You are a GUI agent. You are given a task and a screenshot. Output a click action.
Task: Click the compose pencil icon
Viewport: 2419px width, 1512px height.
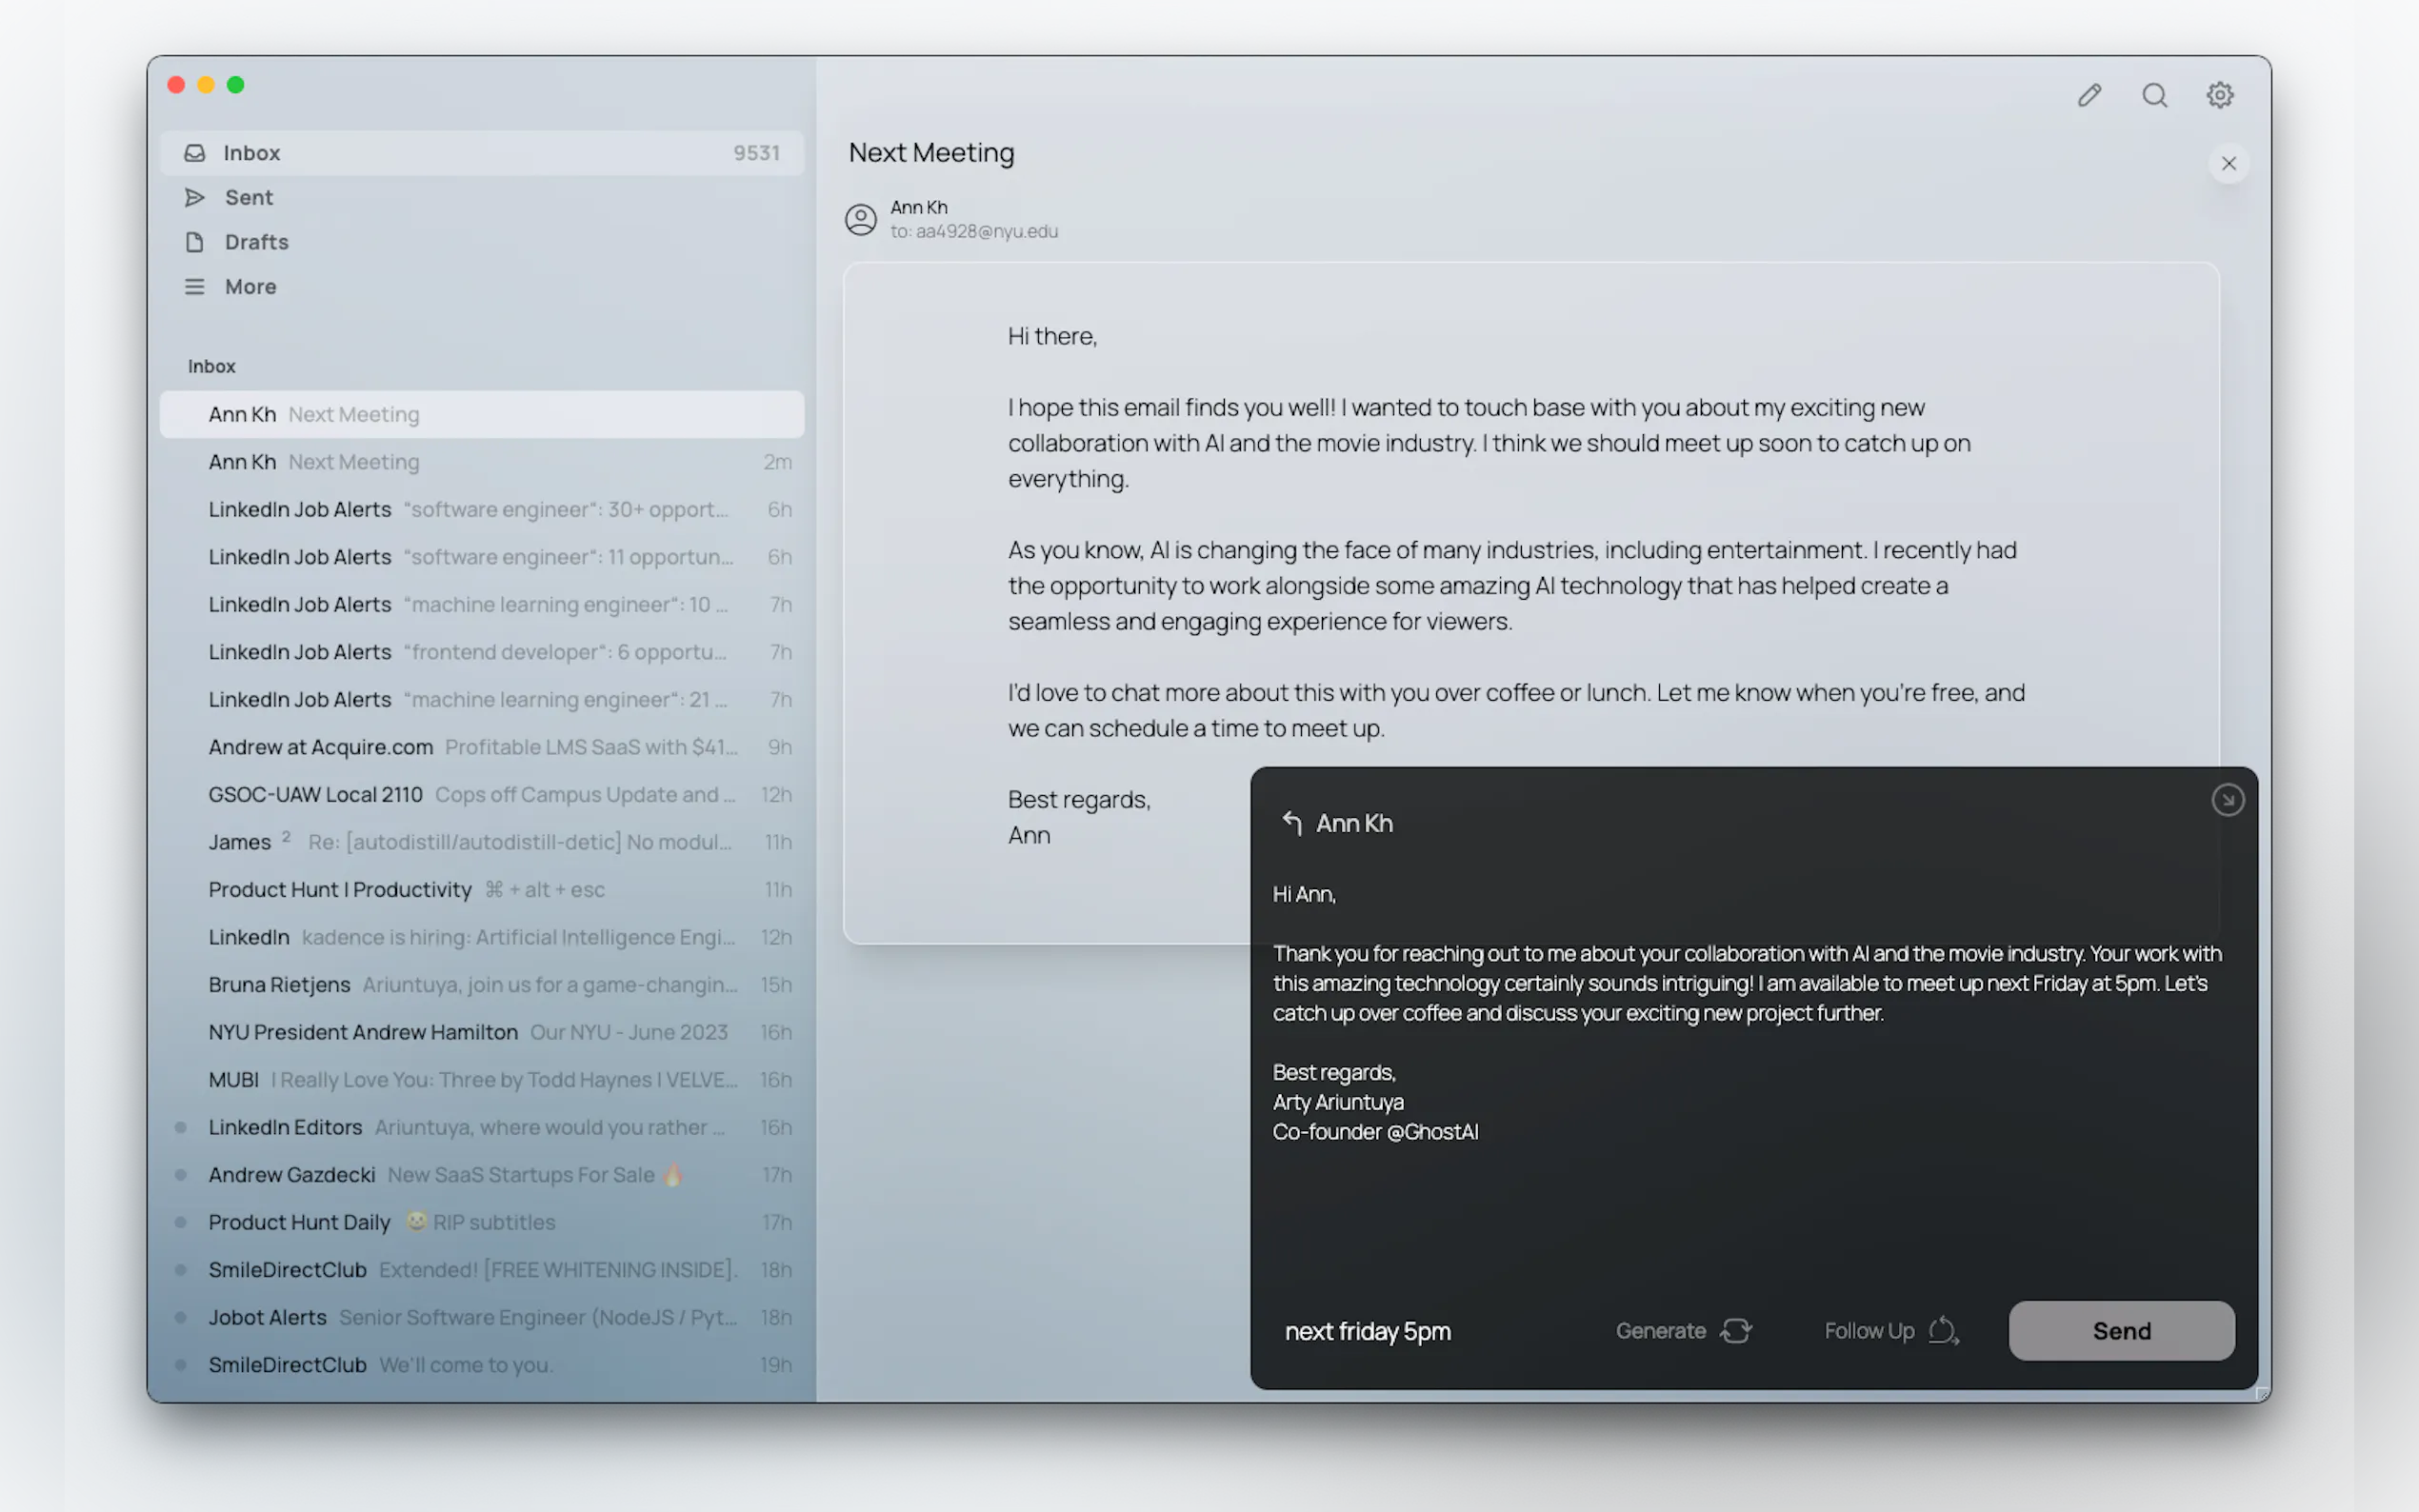pos(2089,95)
